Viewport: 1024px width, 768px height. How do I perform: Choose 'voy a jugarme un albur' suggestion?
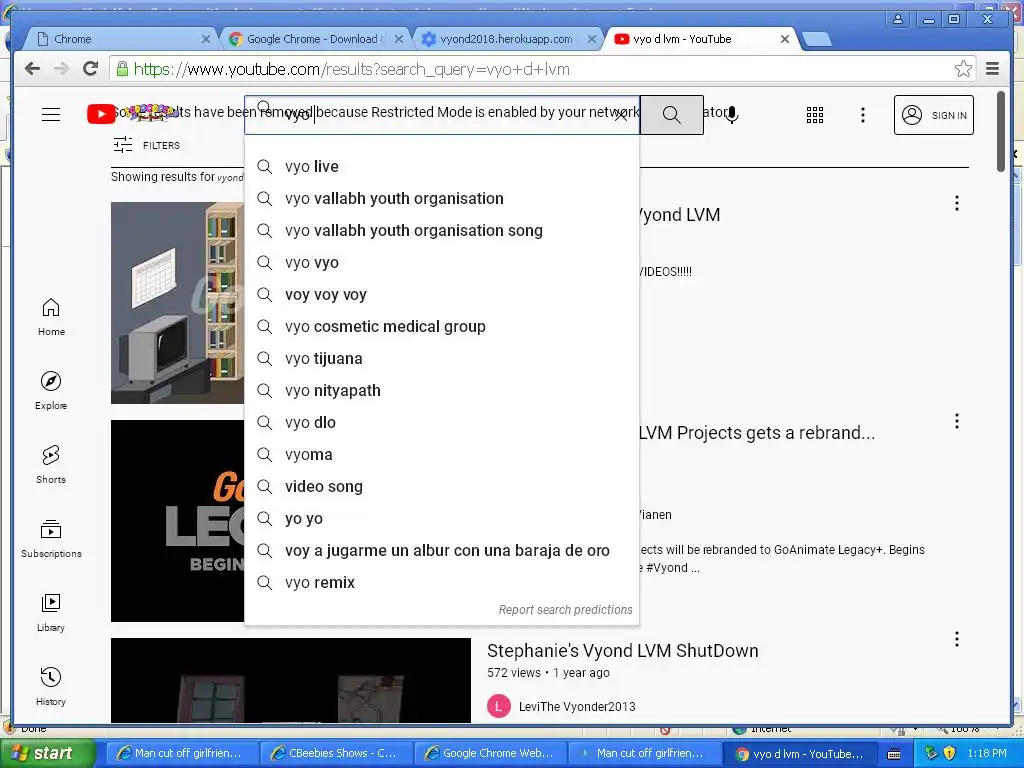coord(441,551)
